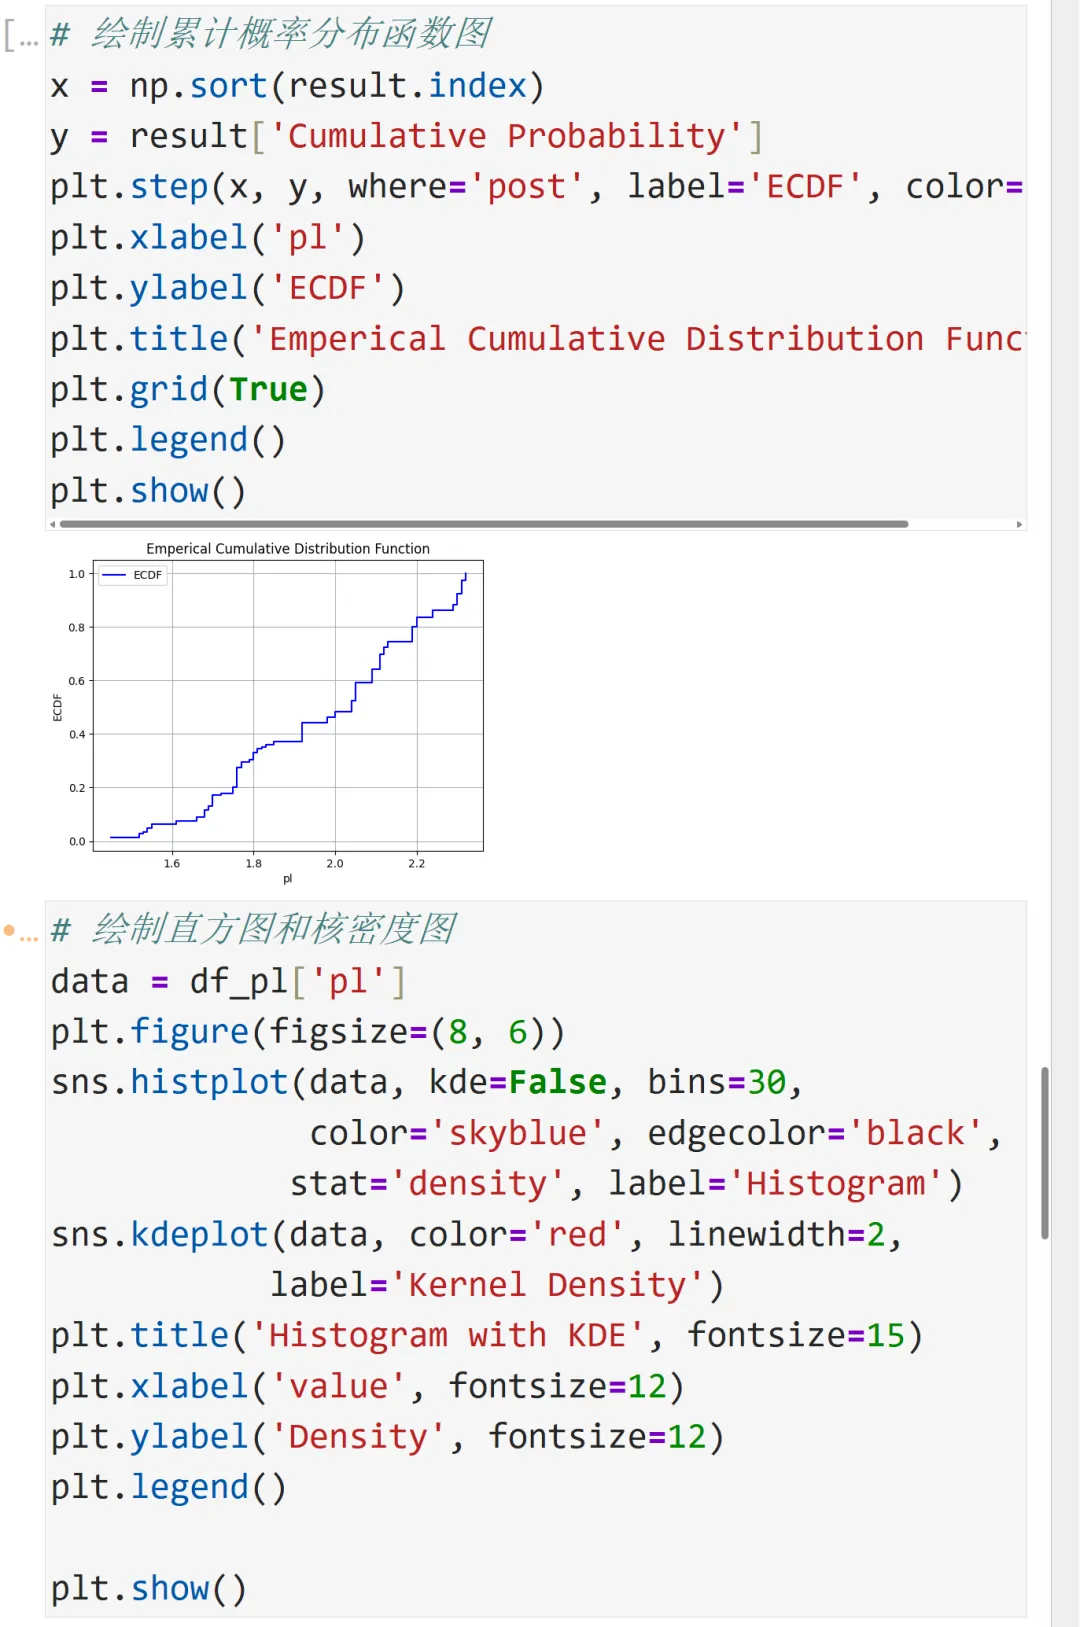Viewport: 1080px width, 1627px height.
Task: Click the plot title 'Emperical Cumulative Distribution Function'
Action: (x=288, y=549)
